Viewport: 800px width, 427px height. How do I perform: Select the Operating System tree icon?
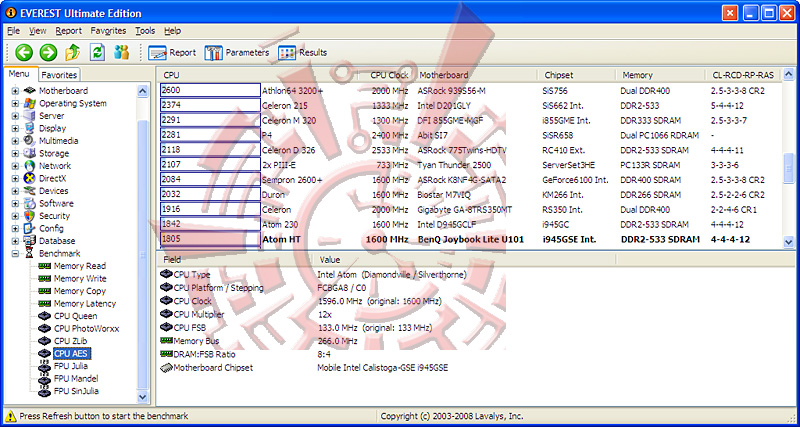coord(30,103)
